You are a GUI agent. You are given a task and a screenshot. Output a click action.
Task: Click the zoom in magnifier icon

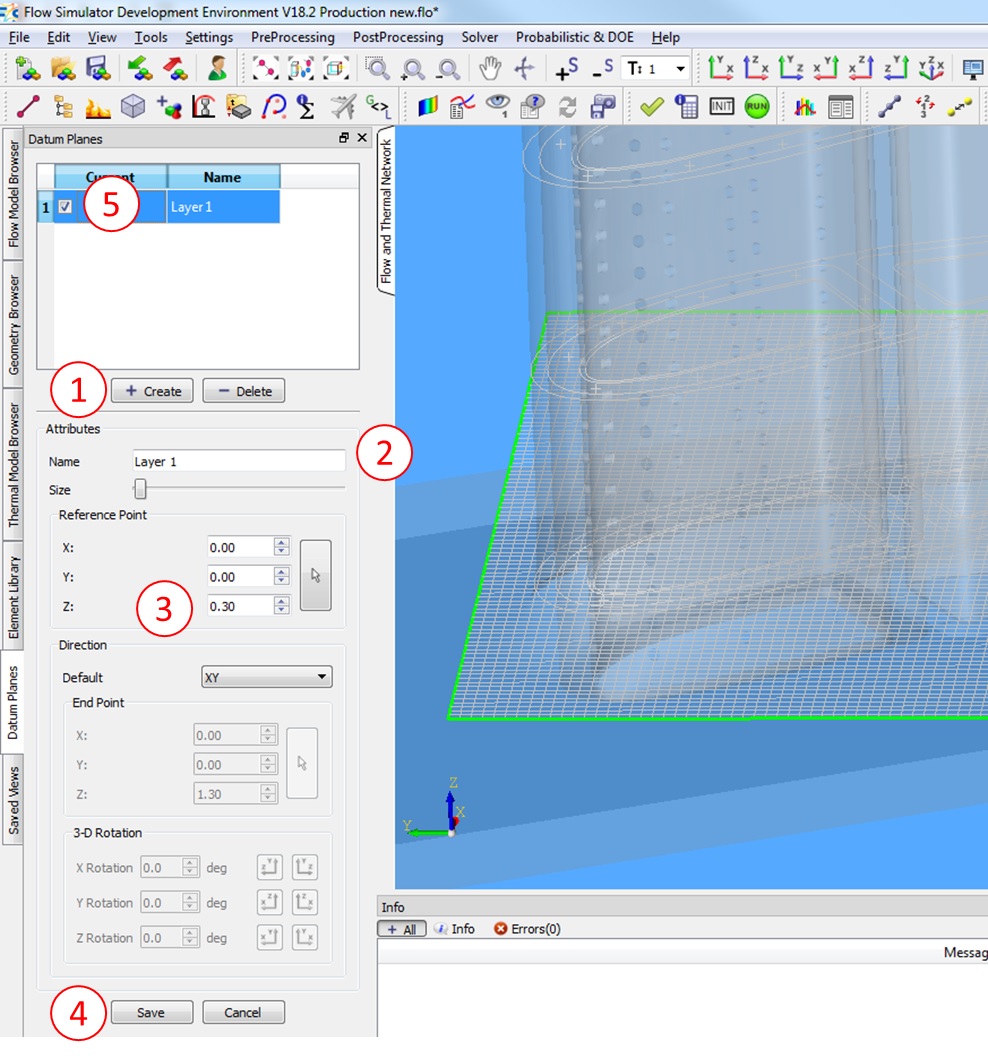coord(413,68)
